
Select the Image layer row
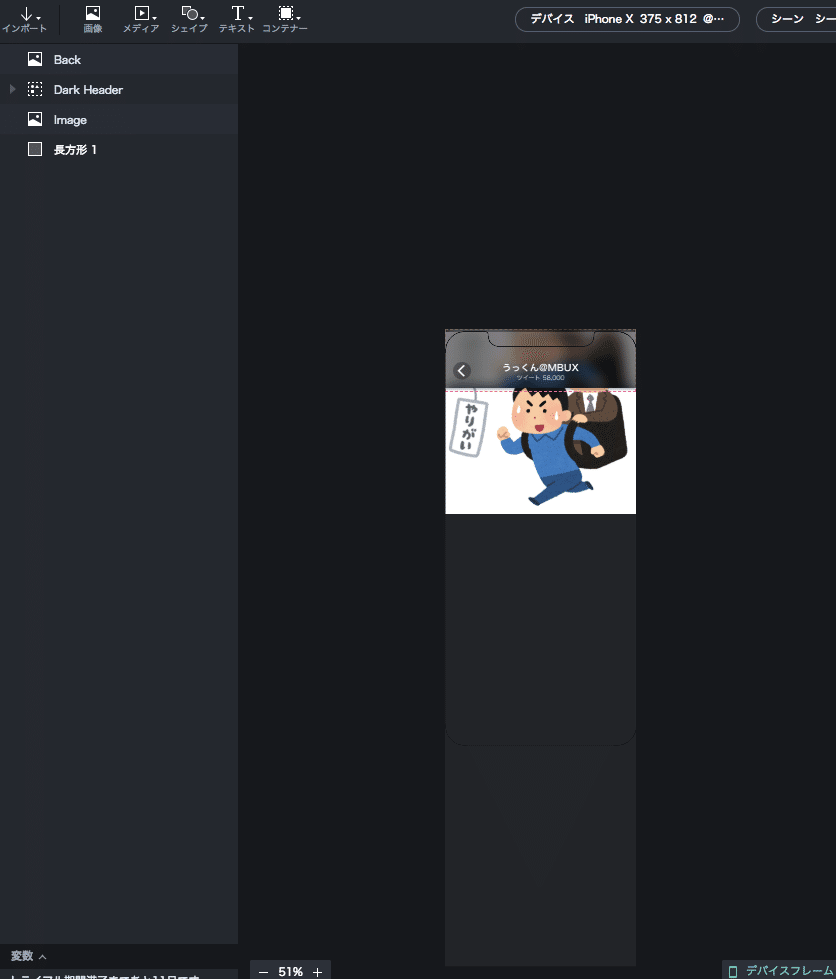coord(119,119)
